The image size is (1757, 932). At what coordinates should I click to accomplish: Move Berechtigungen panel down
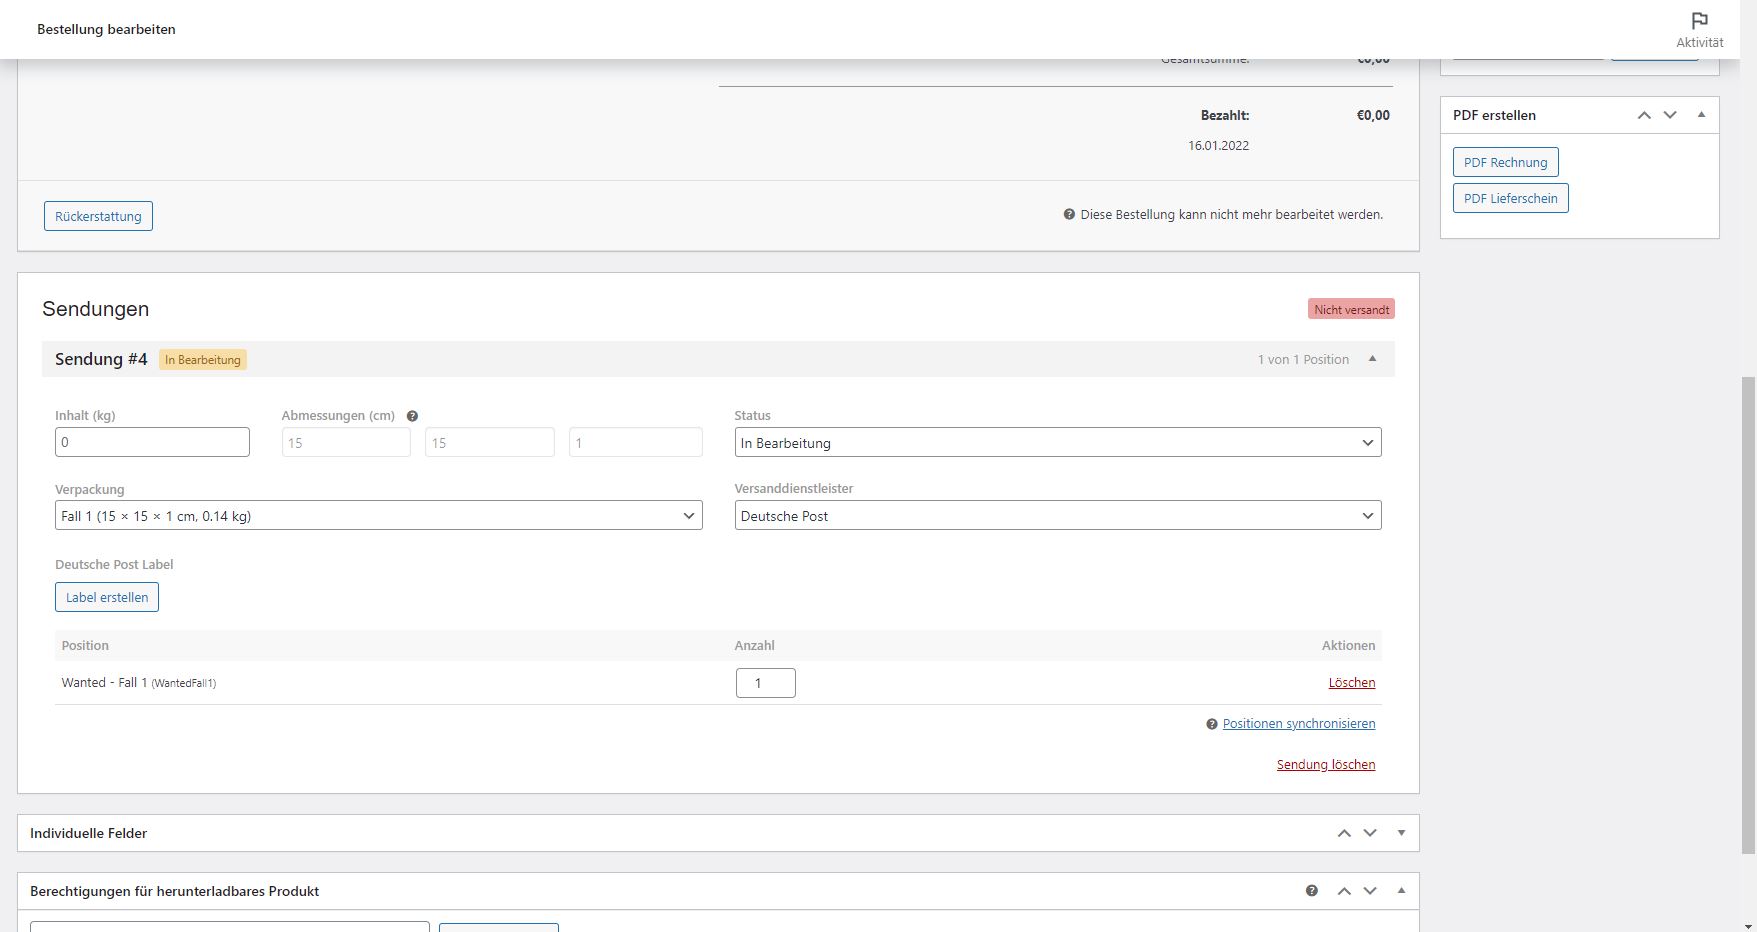(1370, 891)
